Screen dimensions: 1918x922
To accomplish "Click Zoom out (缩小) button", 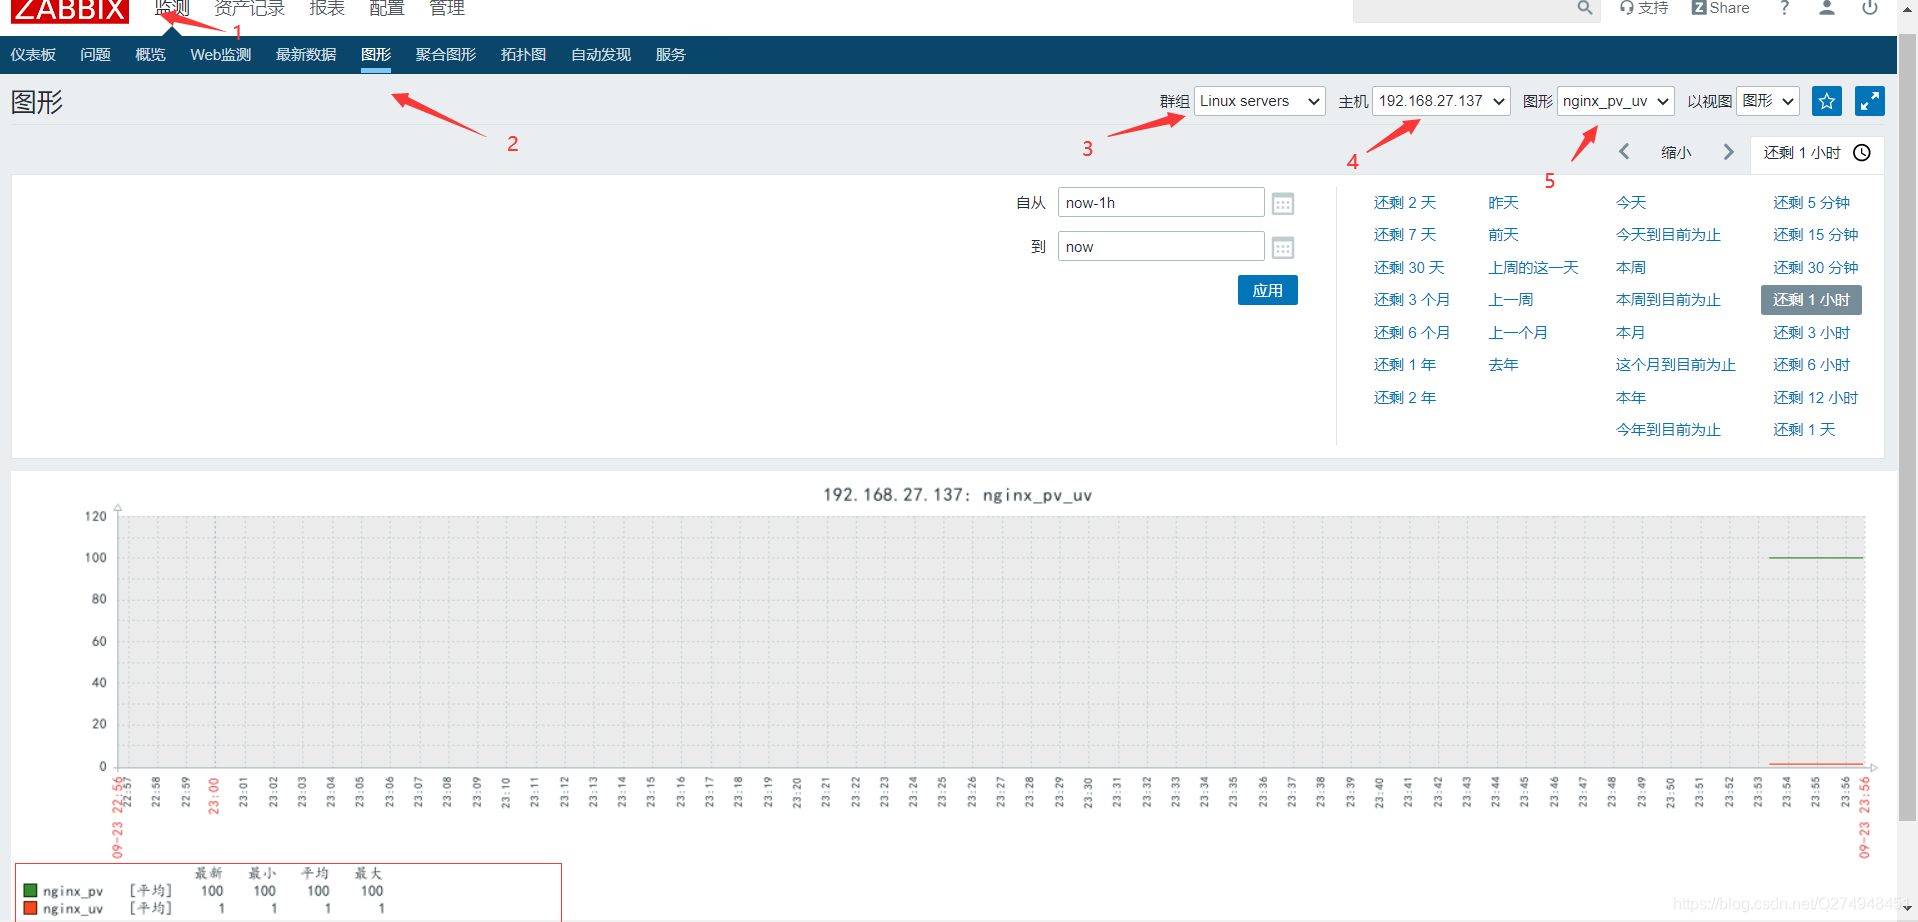I will pos(1676,153).
